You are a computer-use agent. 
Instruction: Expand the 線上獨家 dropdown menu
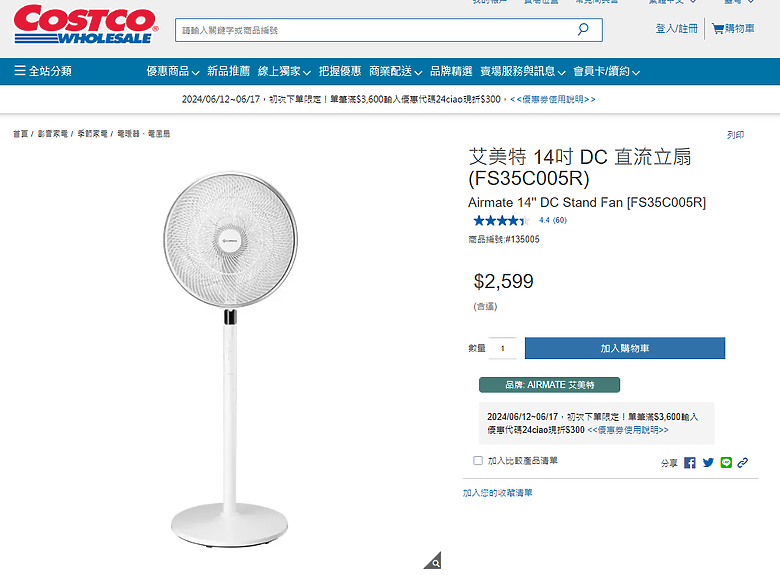(x=285, y=72)
